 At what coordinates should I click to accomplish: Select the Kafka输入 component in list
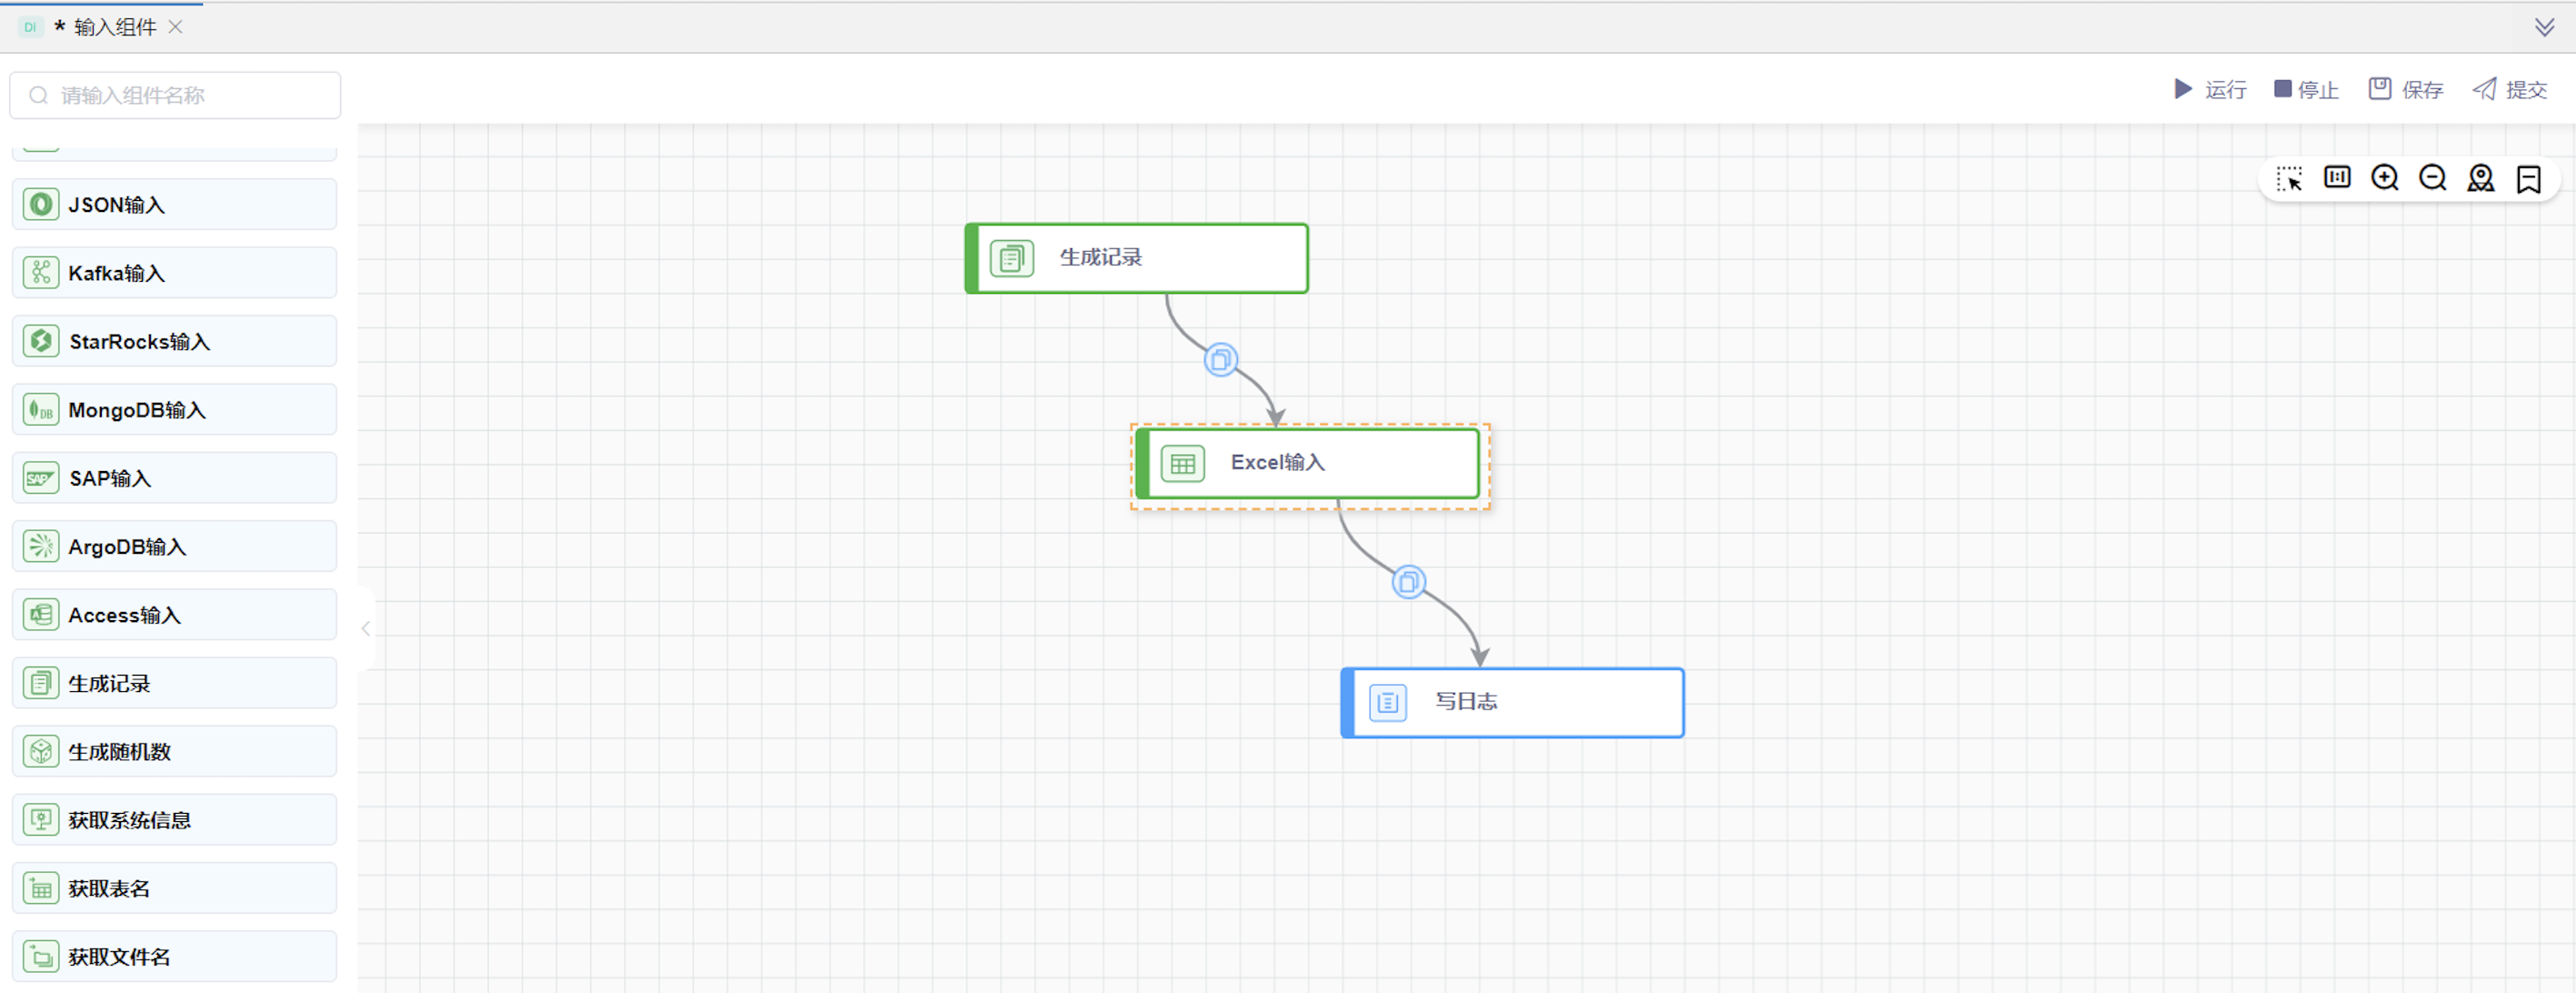(174, 273)
